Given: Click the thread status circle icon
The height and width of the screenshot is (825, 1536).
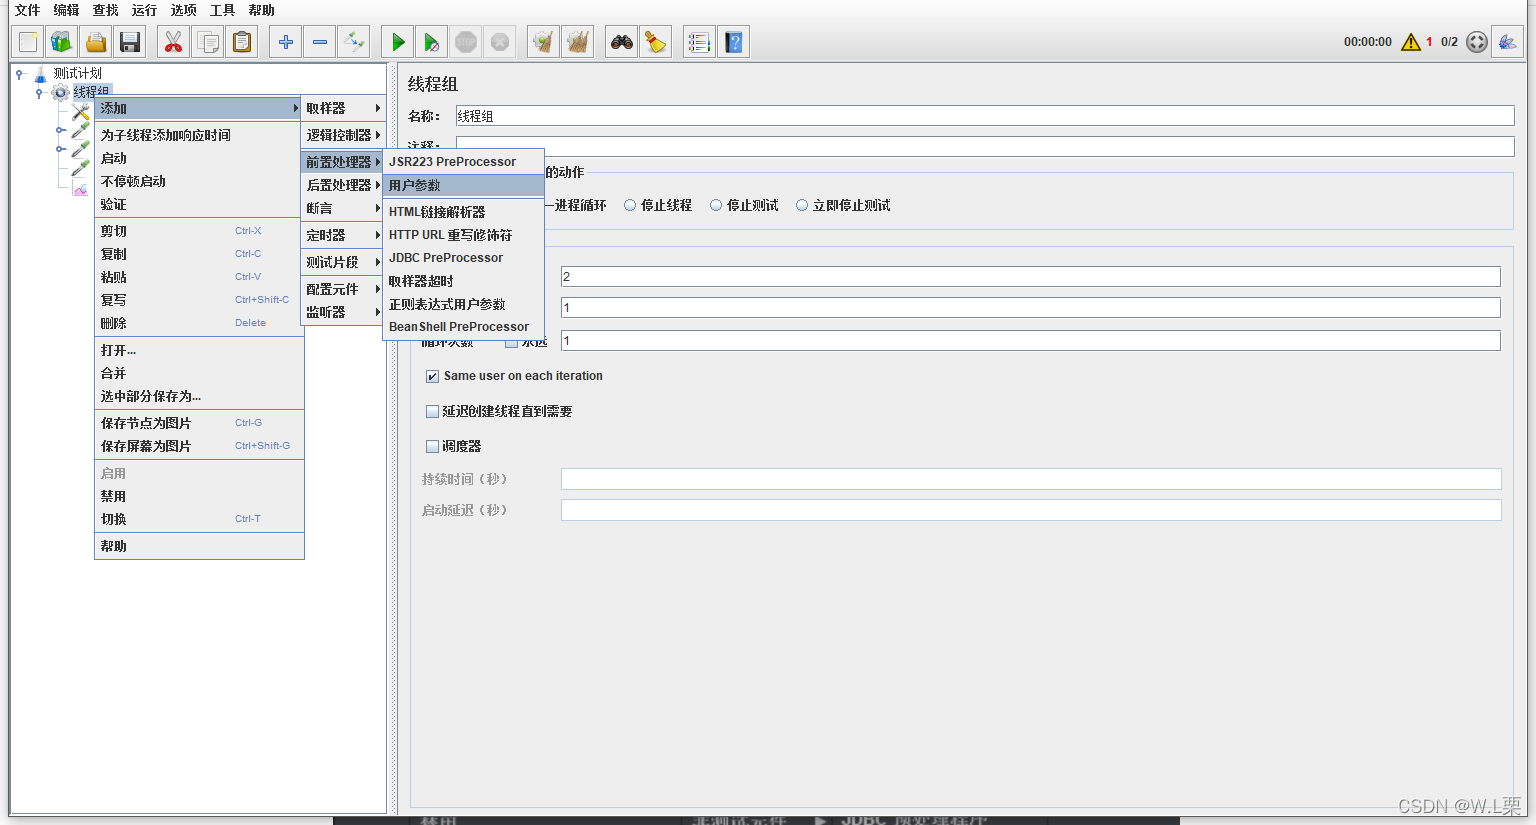Looking at the screenshot, I should coord(1477,42).
